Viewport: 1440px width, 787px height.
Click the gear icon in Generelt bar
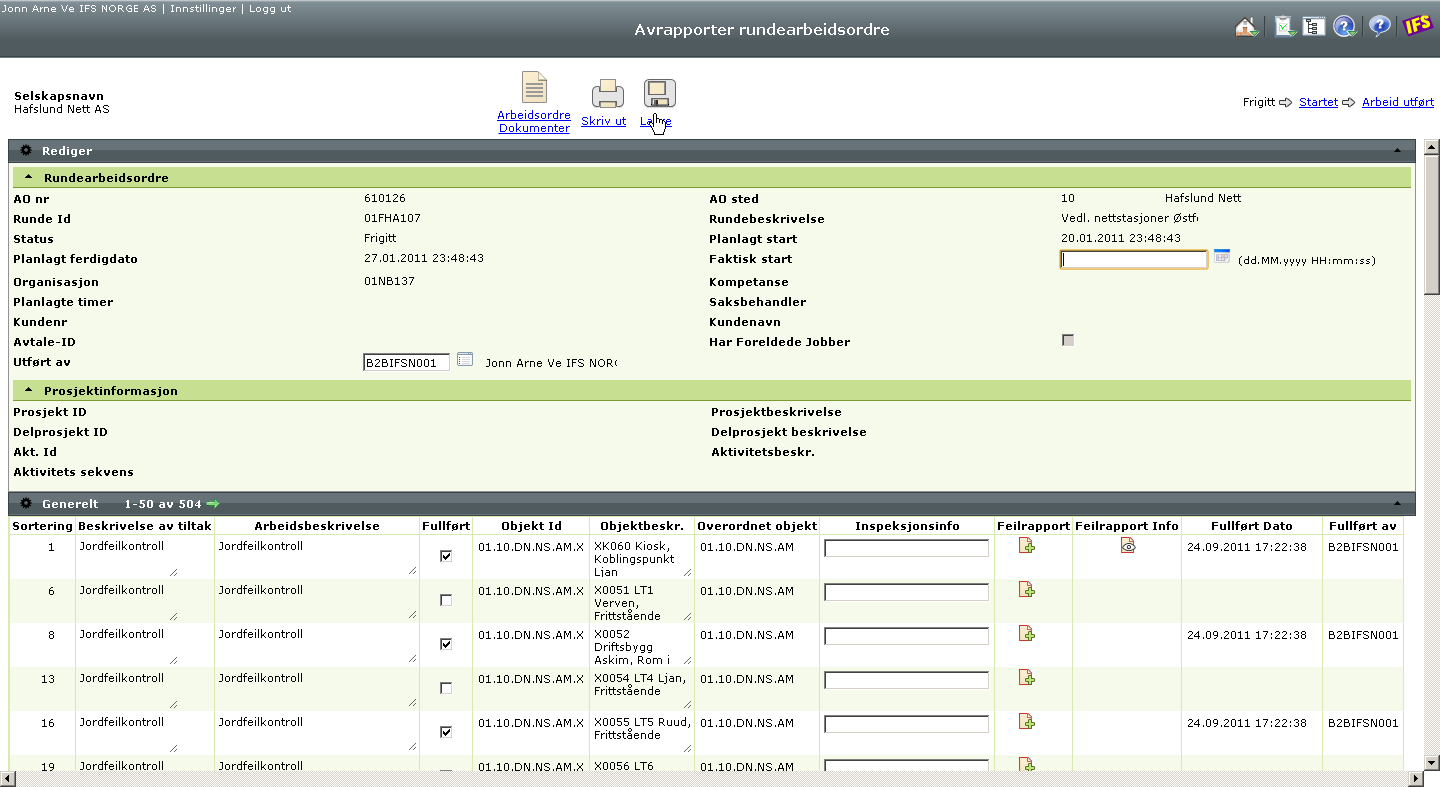click(26, 503)
